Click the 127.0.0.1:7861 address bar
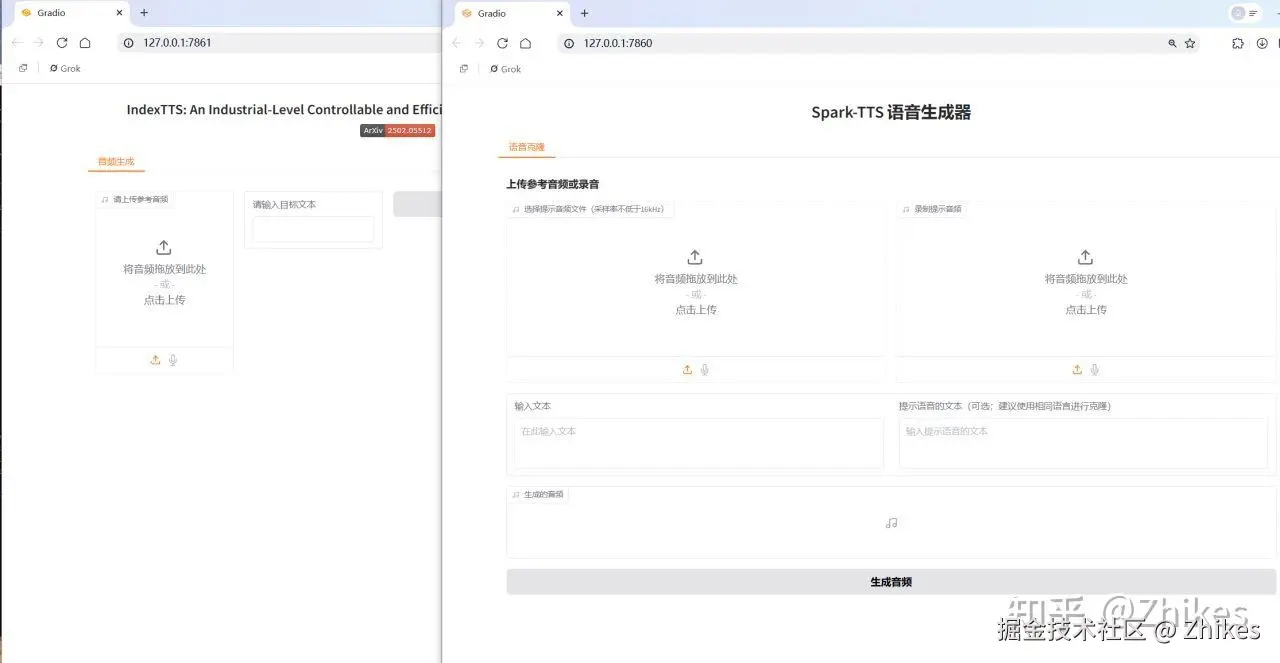This screenshot has width=1280, height=663. pyautogui.click(x=278, y=43)
